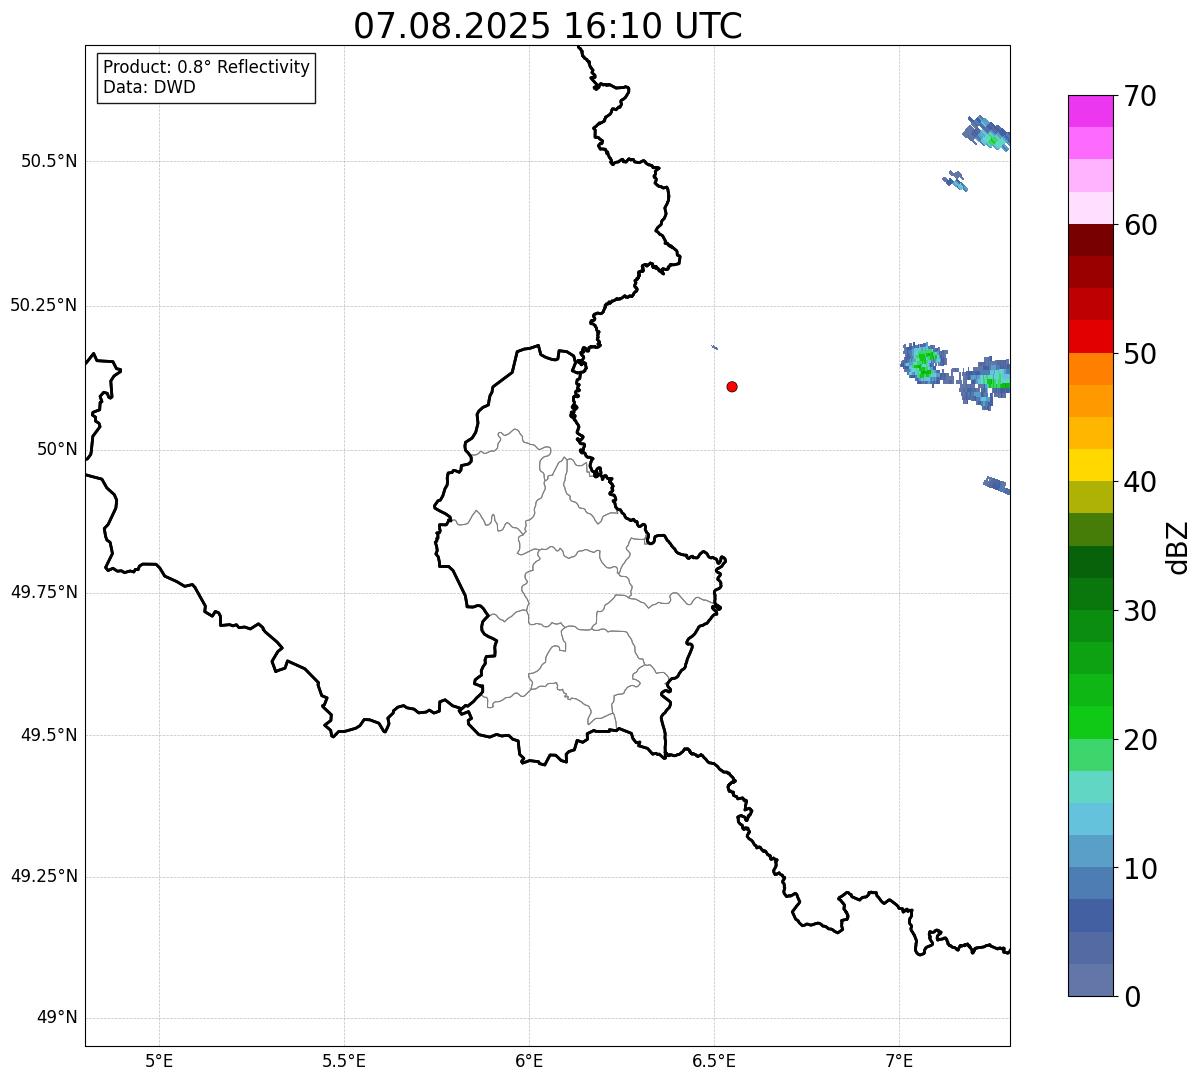The height and width of the screenshot is (1081, 1202).
Task: Click the 49°N latitude label
Action: pos(57,1018)
